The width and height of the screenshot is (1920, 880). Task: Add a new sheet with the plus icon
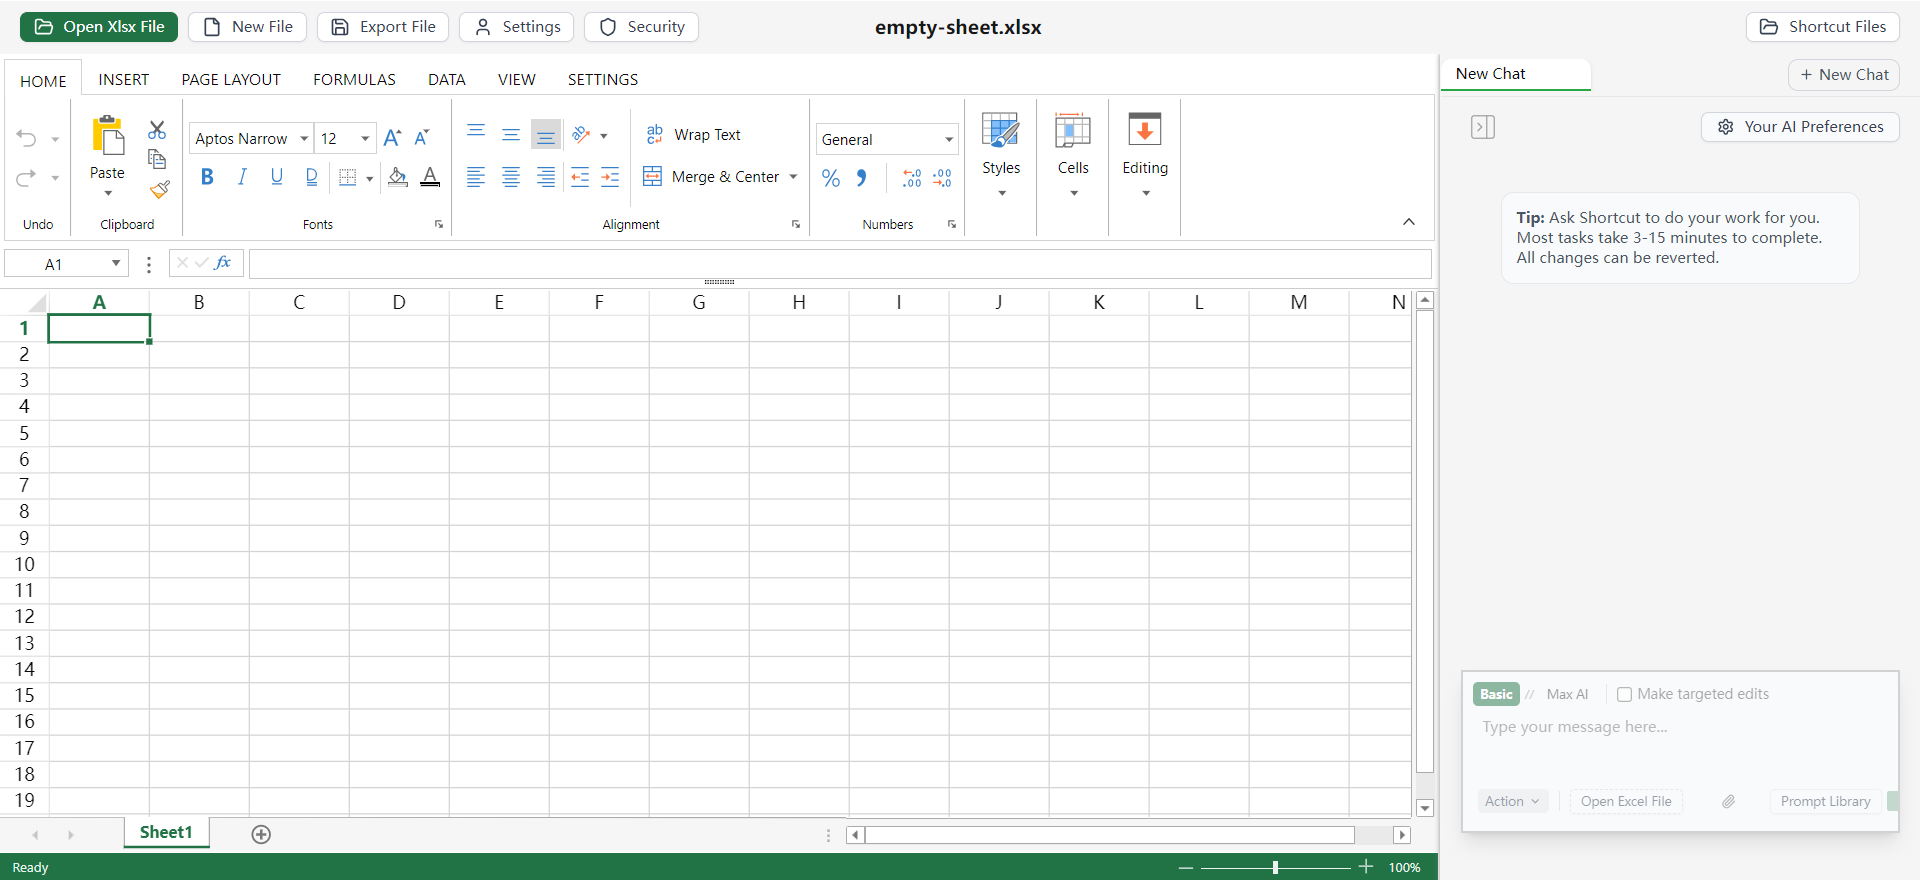click(x=261, y=834)
